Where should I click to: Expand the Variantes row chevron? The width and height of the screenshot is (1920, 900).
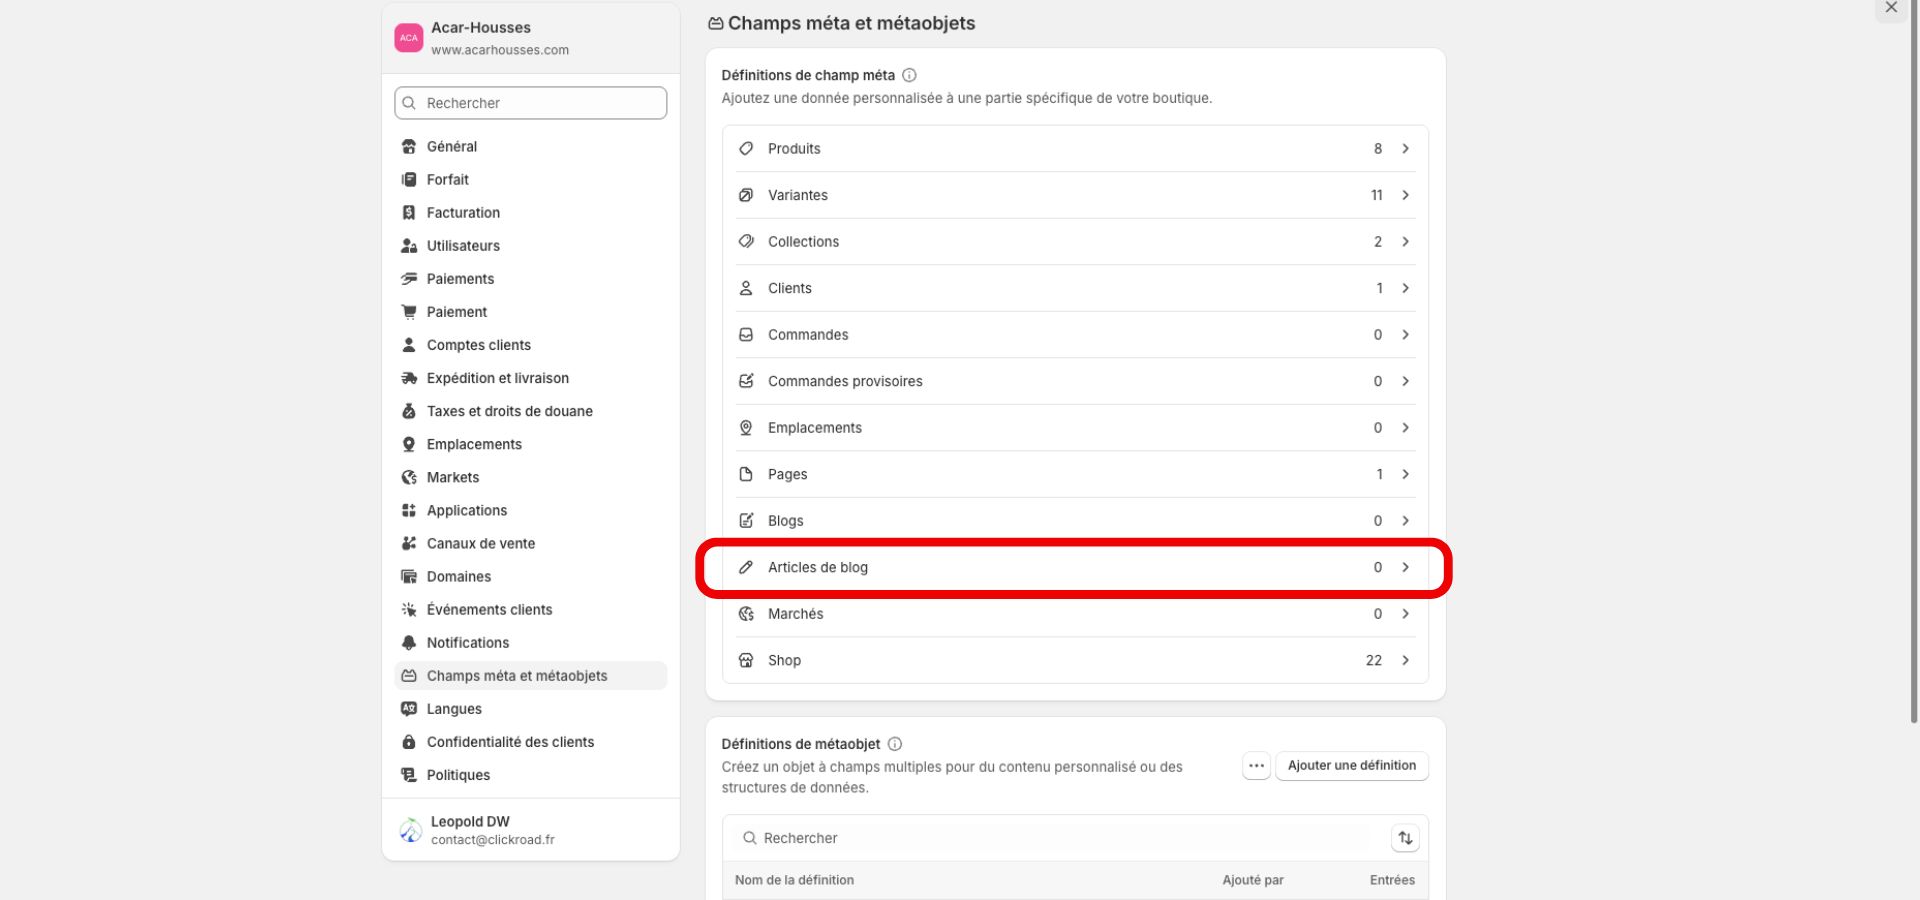click(x=1405, y=195)
